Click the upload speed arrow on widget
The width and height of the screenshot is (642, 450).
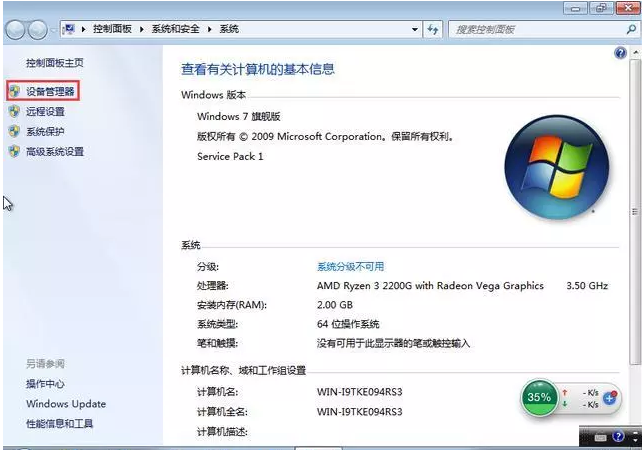point(565,392)
